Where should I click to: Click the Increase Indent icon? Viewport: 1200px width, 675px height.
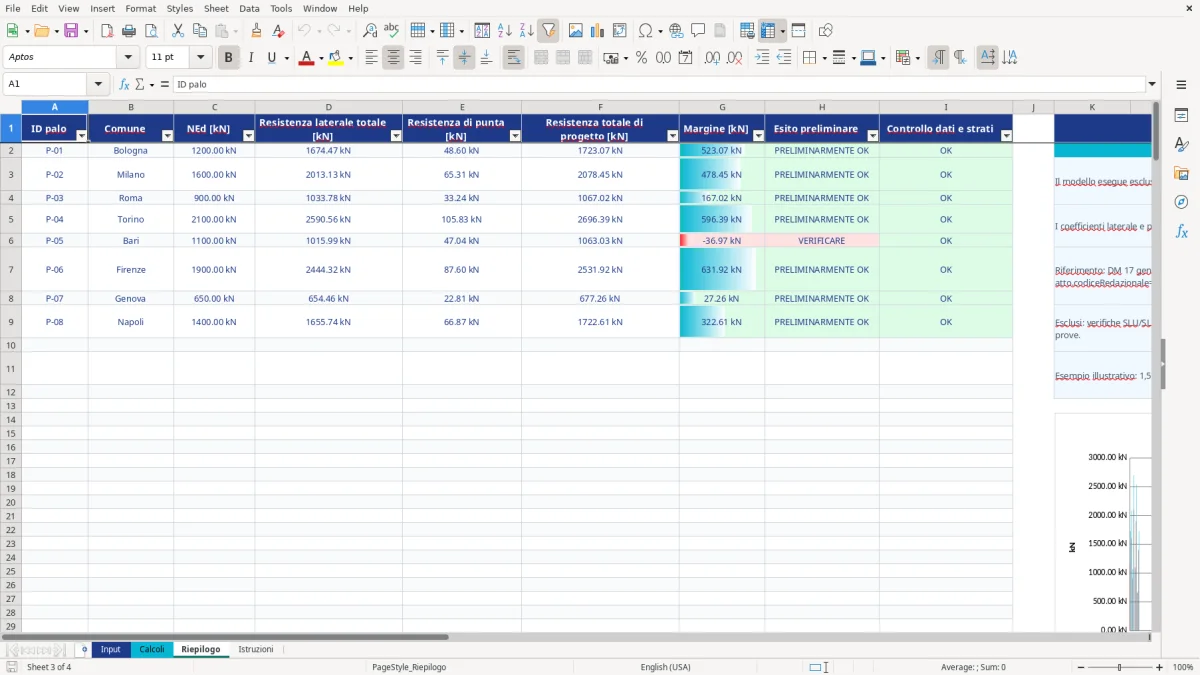click(x=762, y=58)
